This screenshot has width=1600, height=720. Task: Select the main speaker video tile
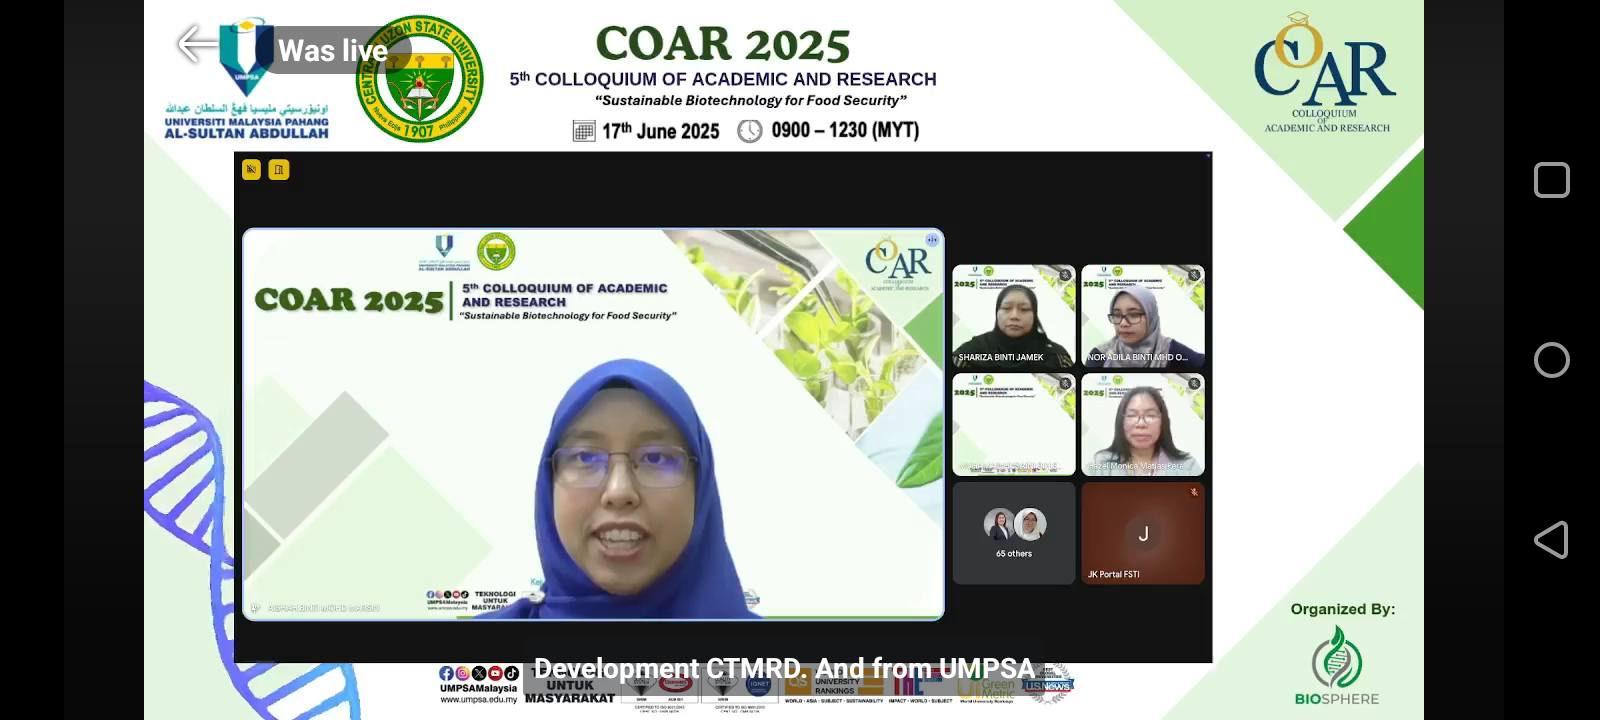[593, 424]
